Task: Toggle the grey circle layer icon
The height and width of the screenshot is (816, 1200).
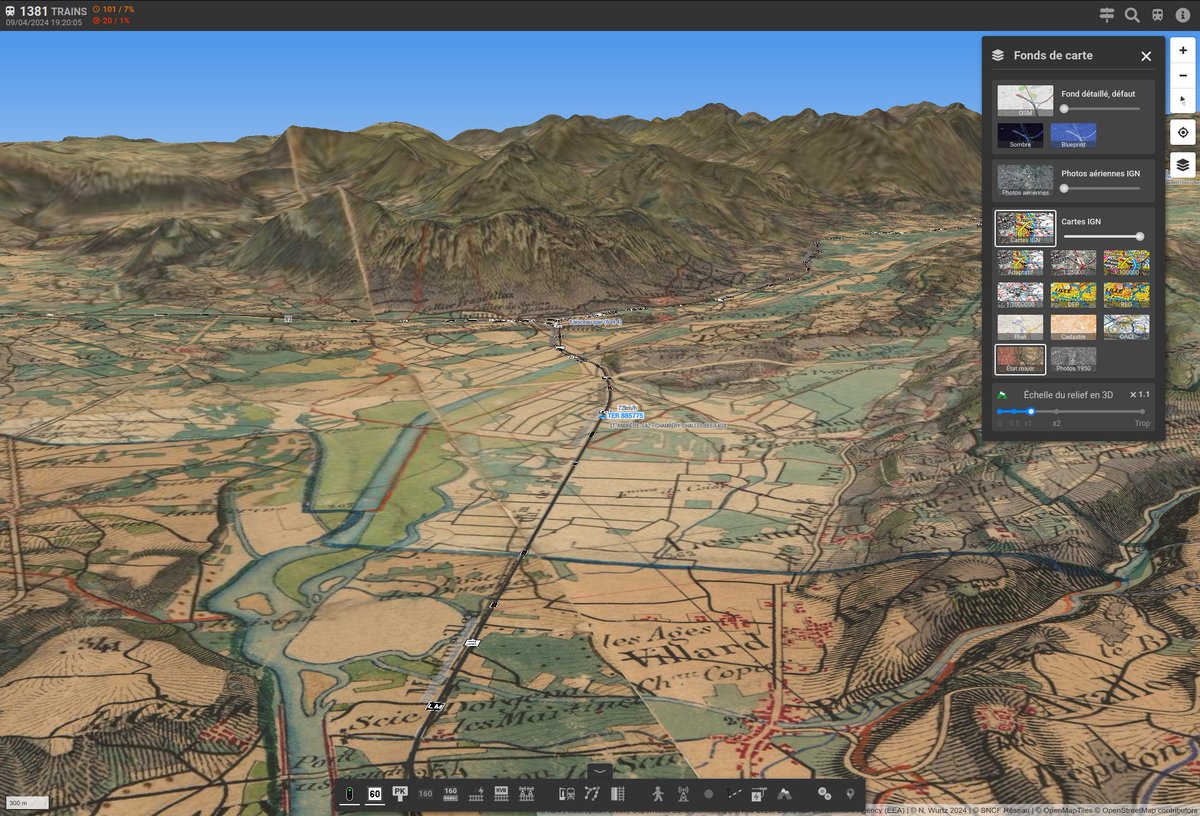Action: [x=708, y=793]
